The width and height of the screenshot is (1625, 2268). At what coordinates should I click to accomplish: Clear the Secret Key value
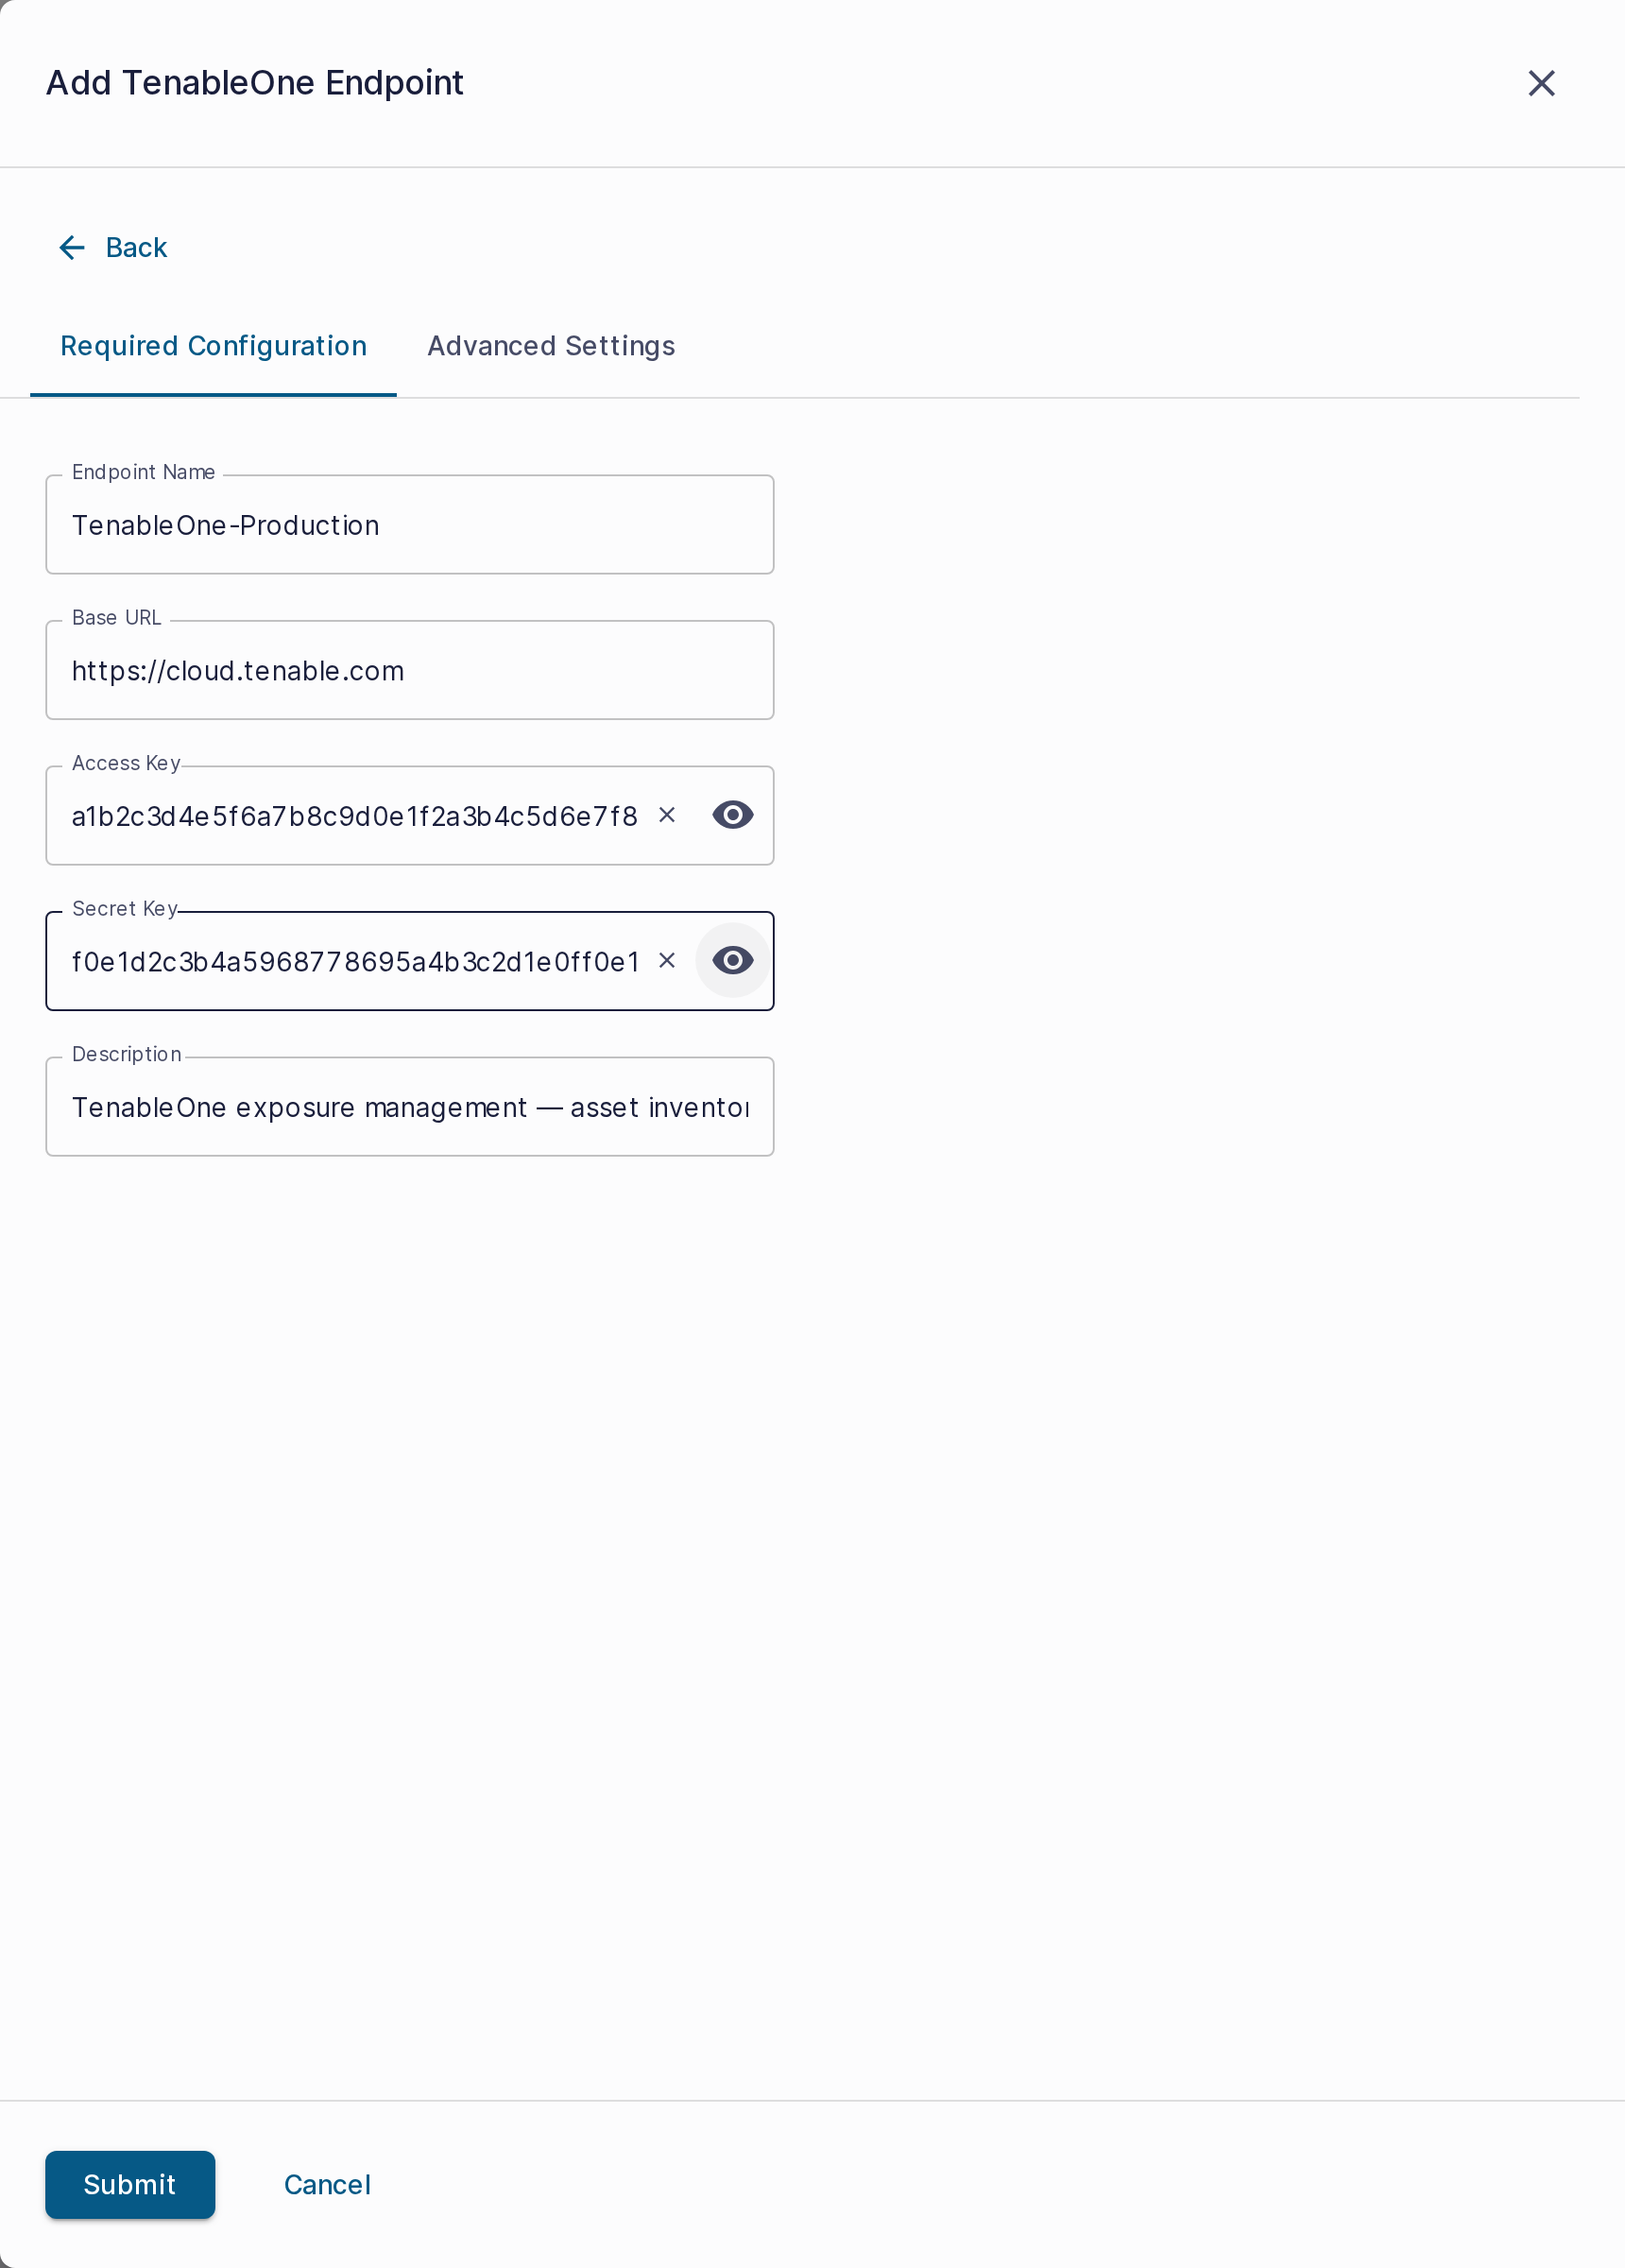(x=667, y=960)
